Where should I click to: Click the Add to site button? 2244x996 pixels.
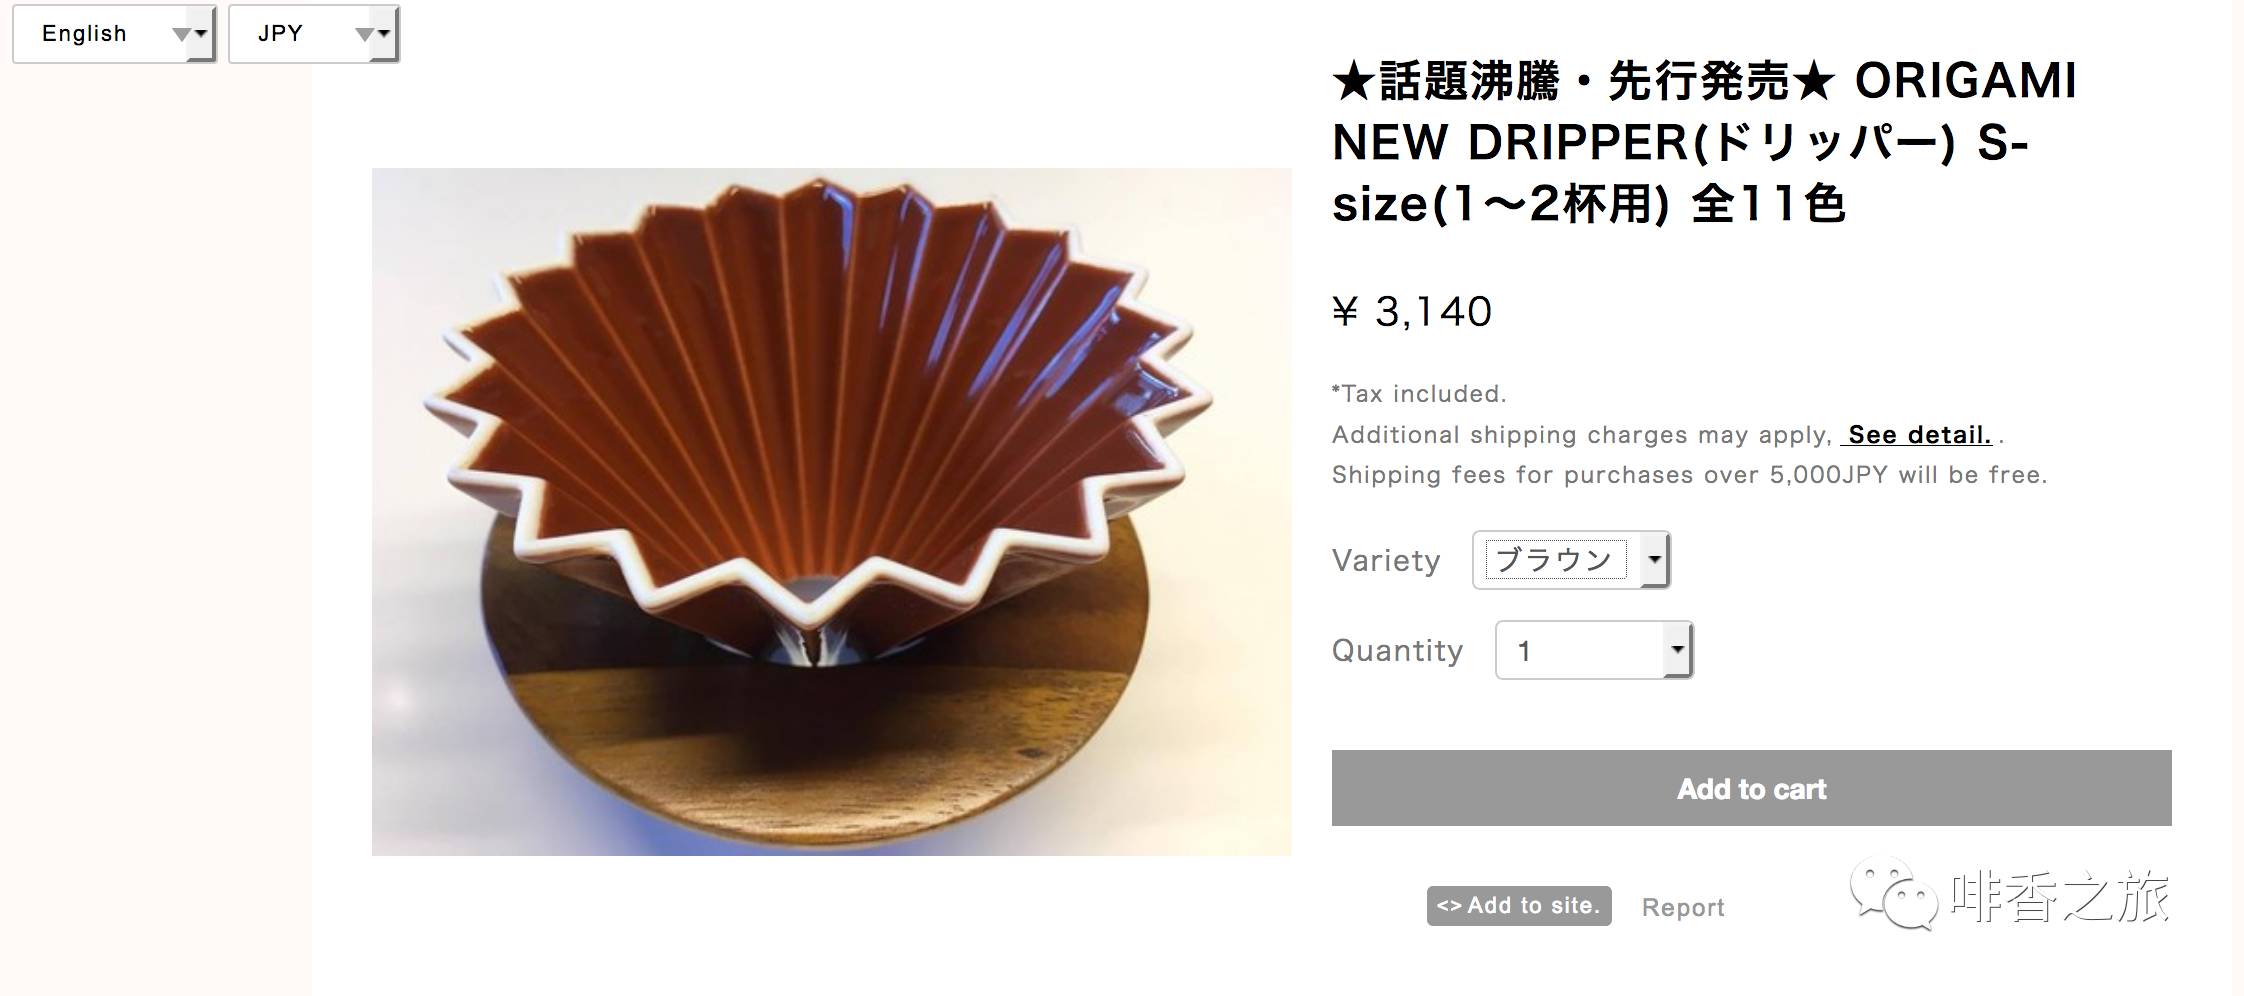[x=1519, y=906]
